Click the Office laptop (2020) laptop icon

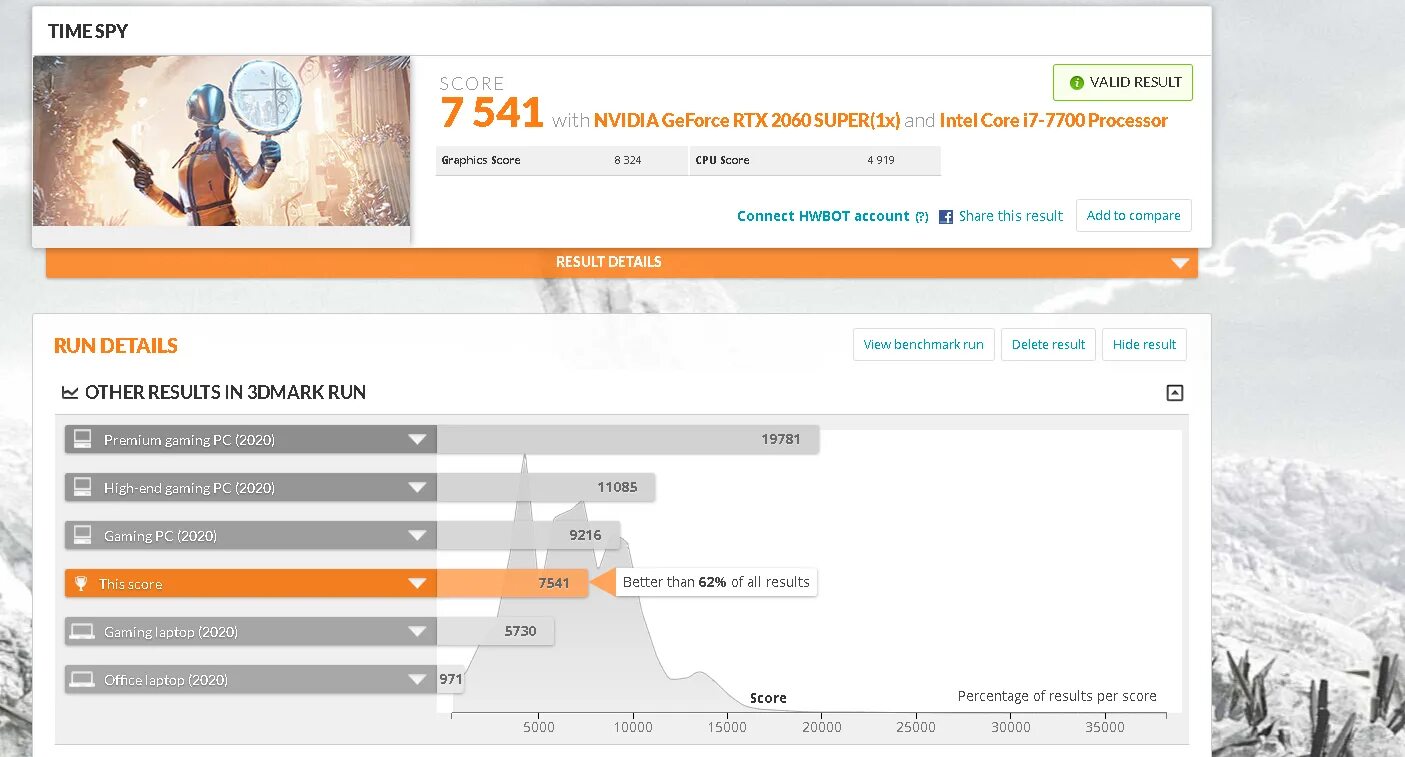pyautogui.click(x=82, y=680)
